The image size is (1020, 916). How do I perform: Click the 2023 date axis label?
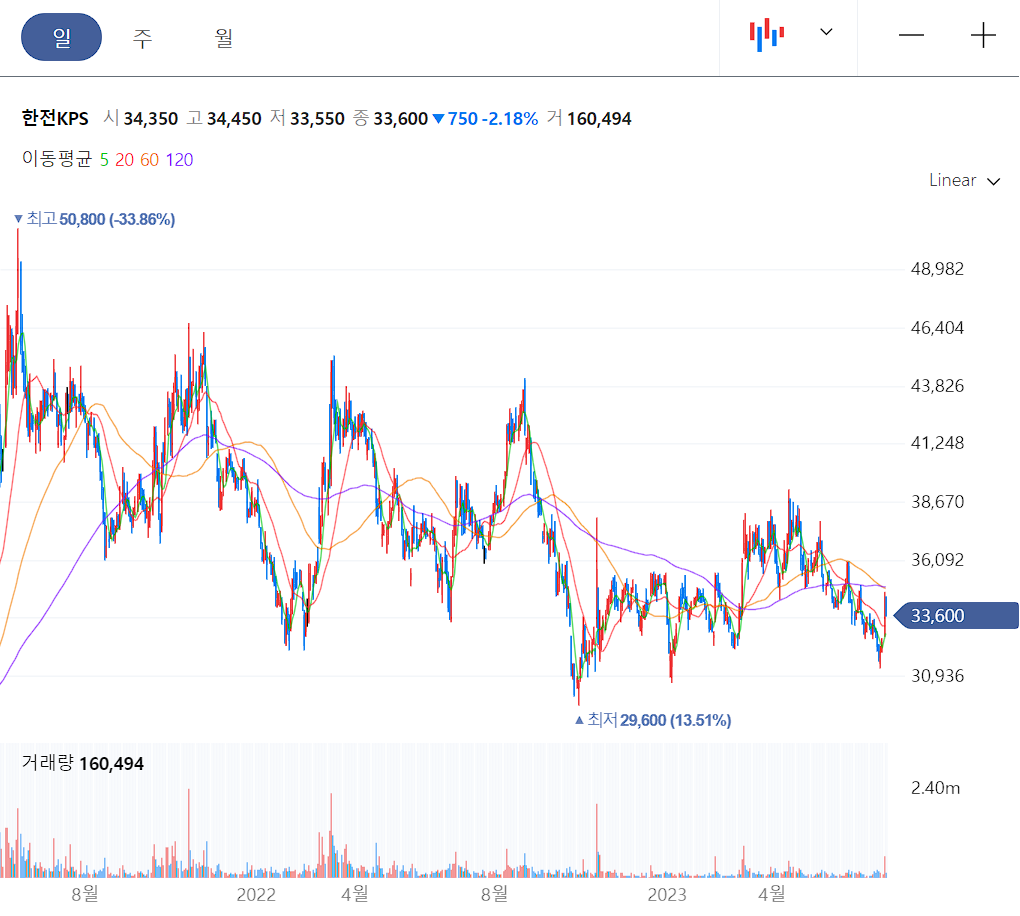tap(667, 895)
